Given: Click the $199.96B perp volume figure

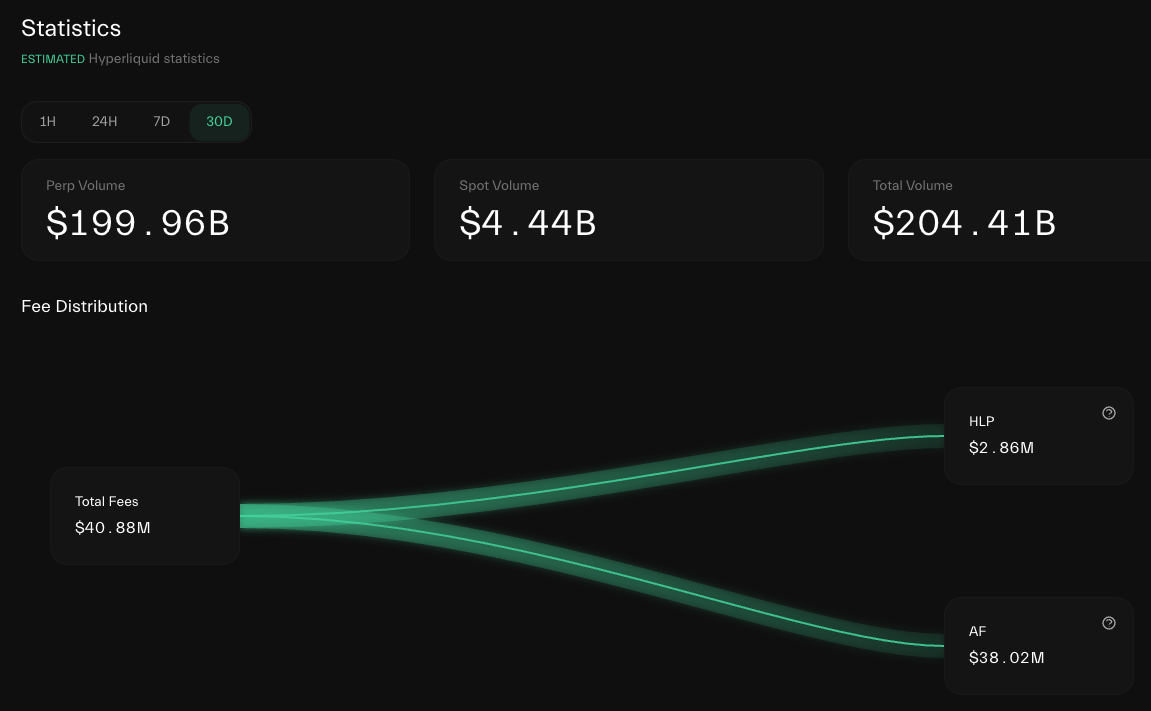Looking at the screenshot, I should [x=138, y=223].
